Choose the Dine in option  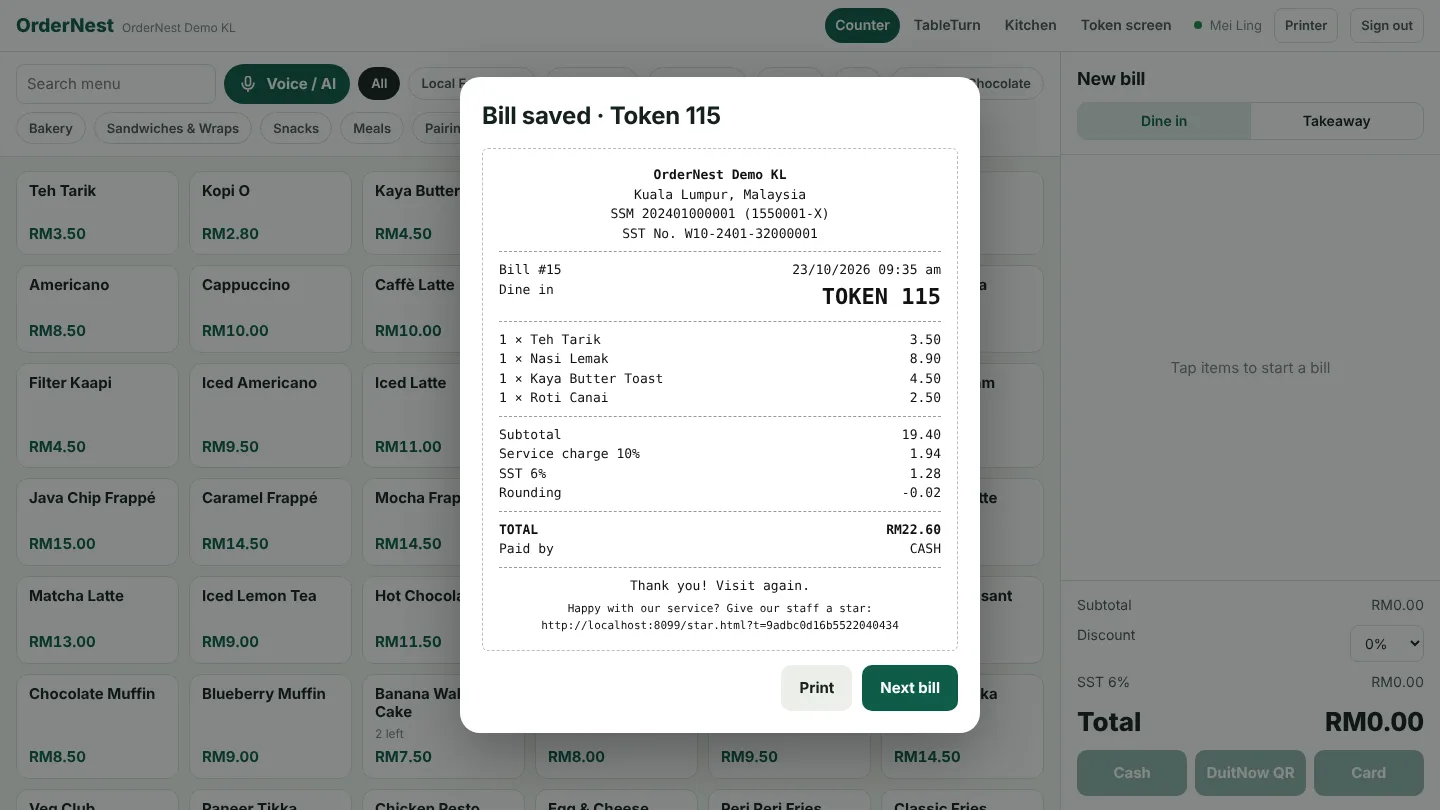(x=1164, y=121)
